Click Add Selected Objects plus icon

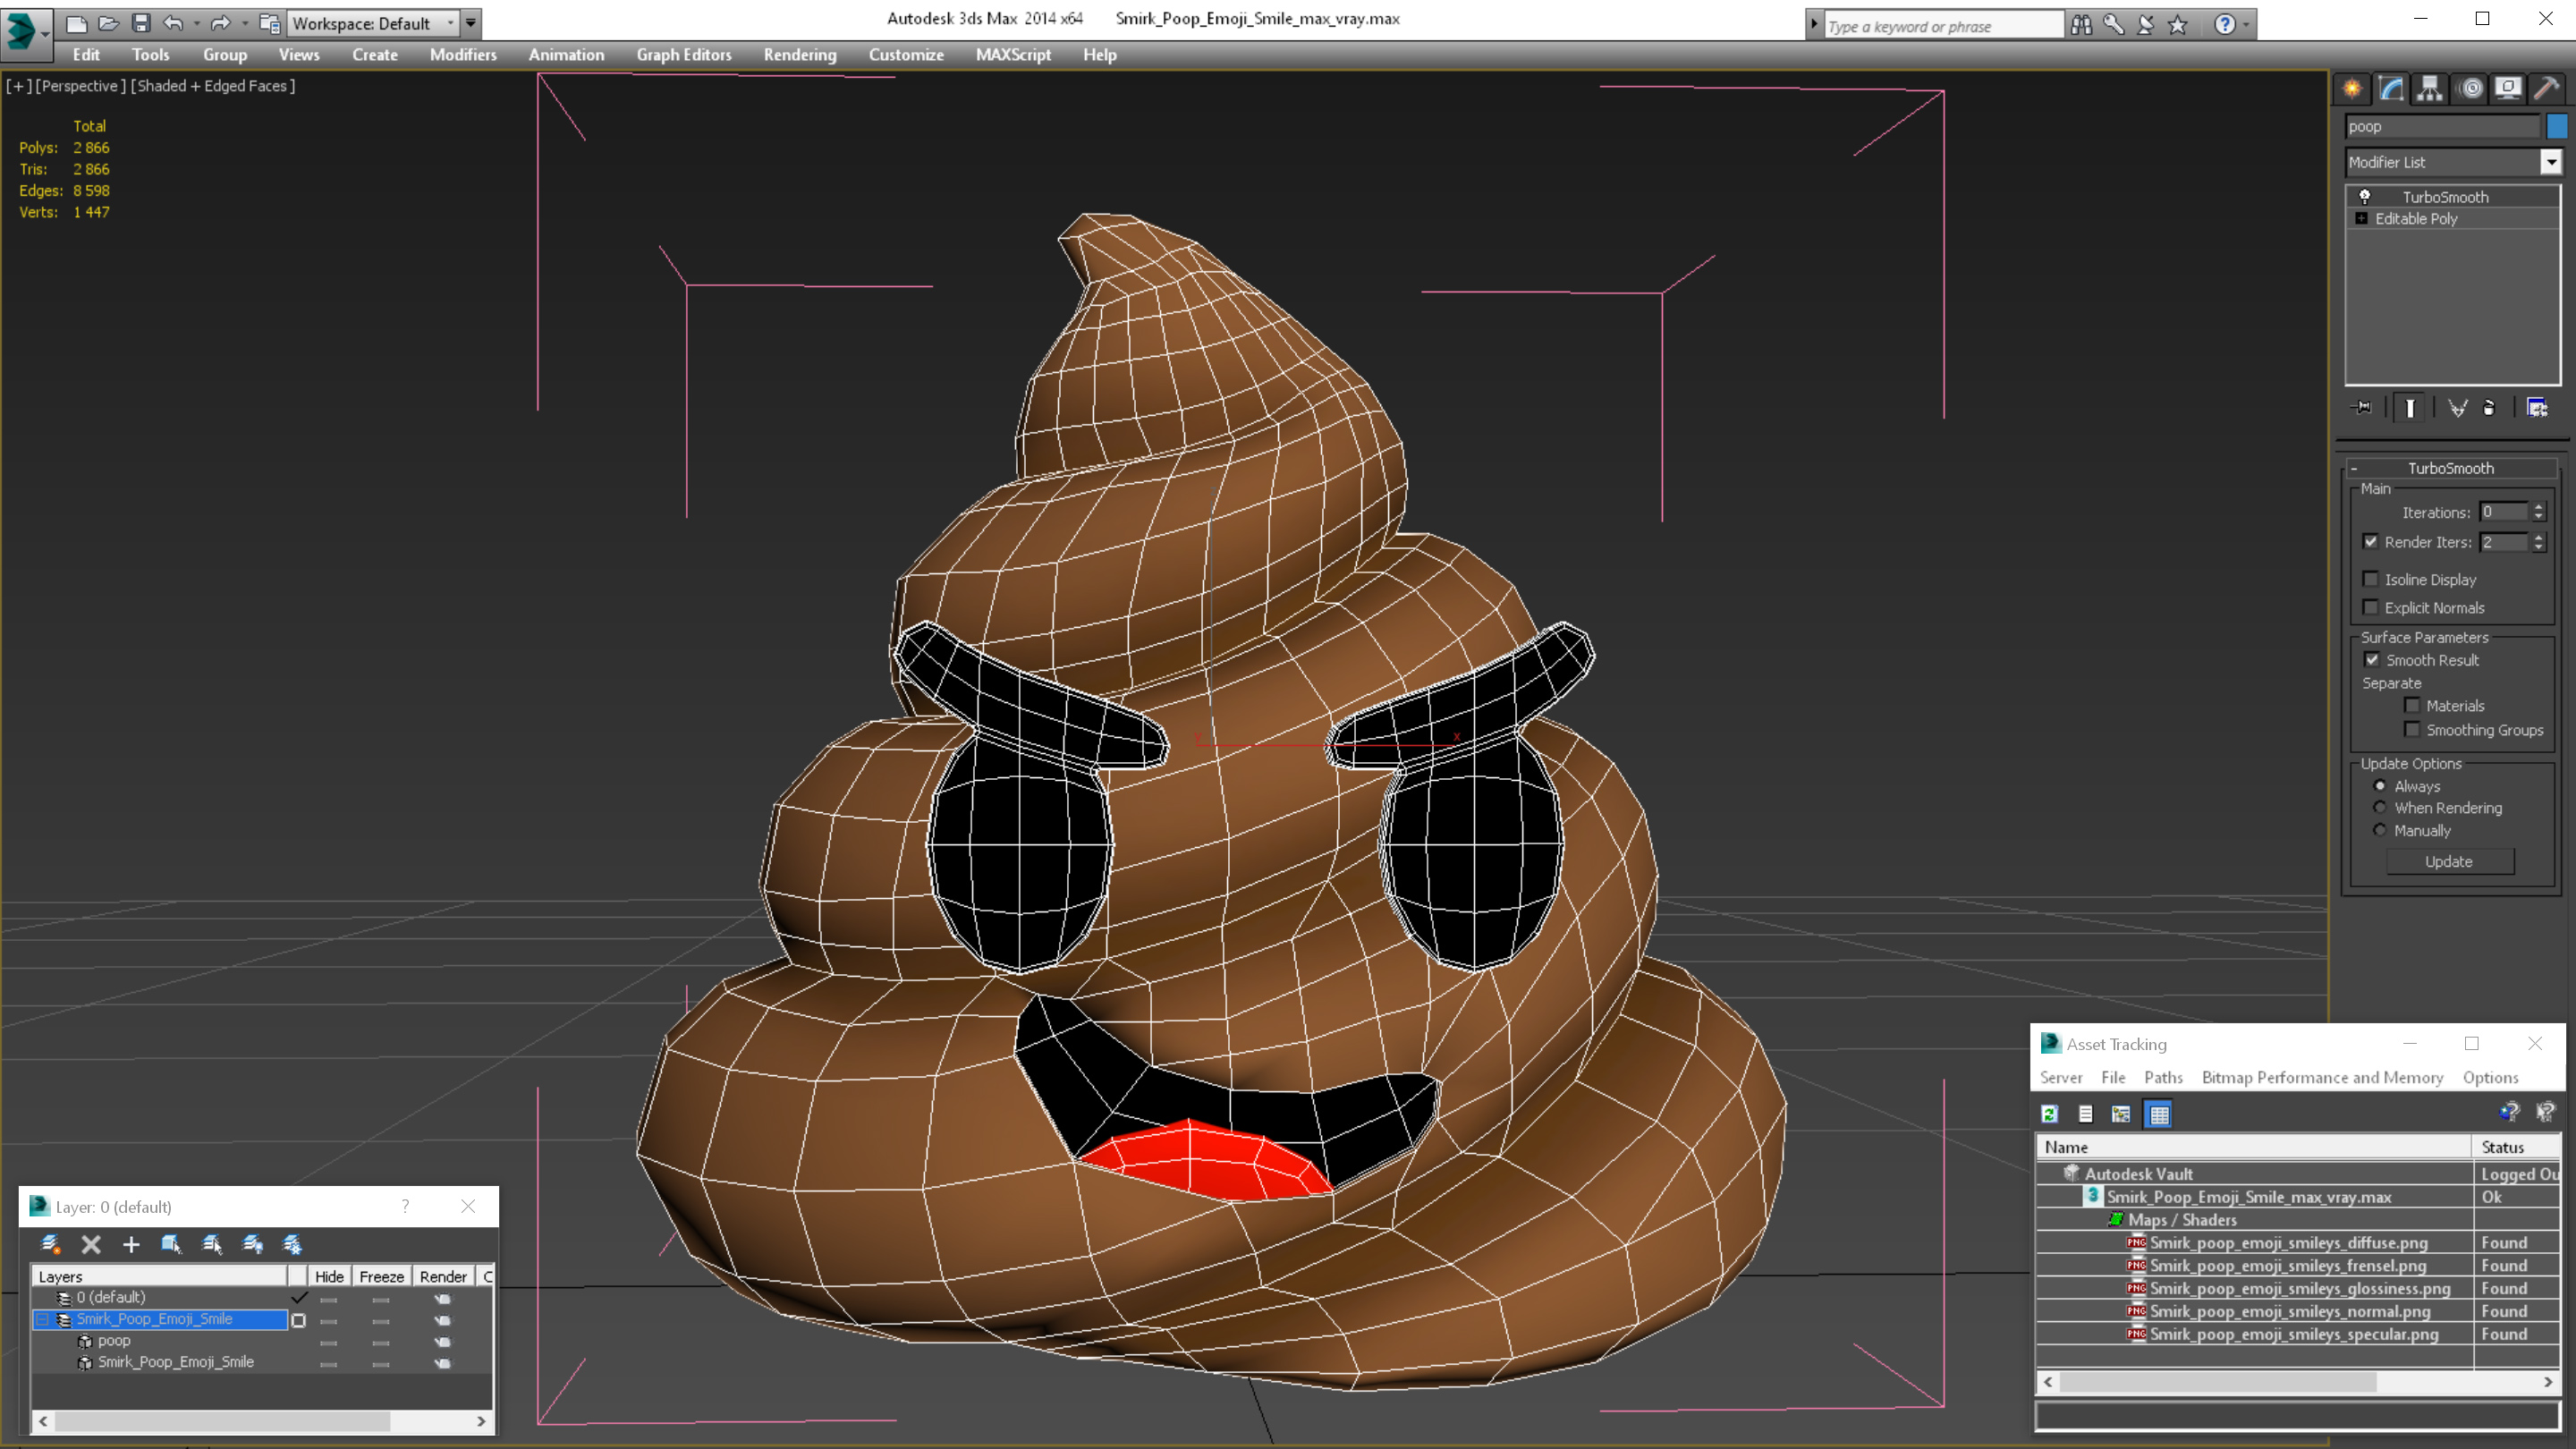coord(131,1244)
